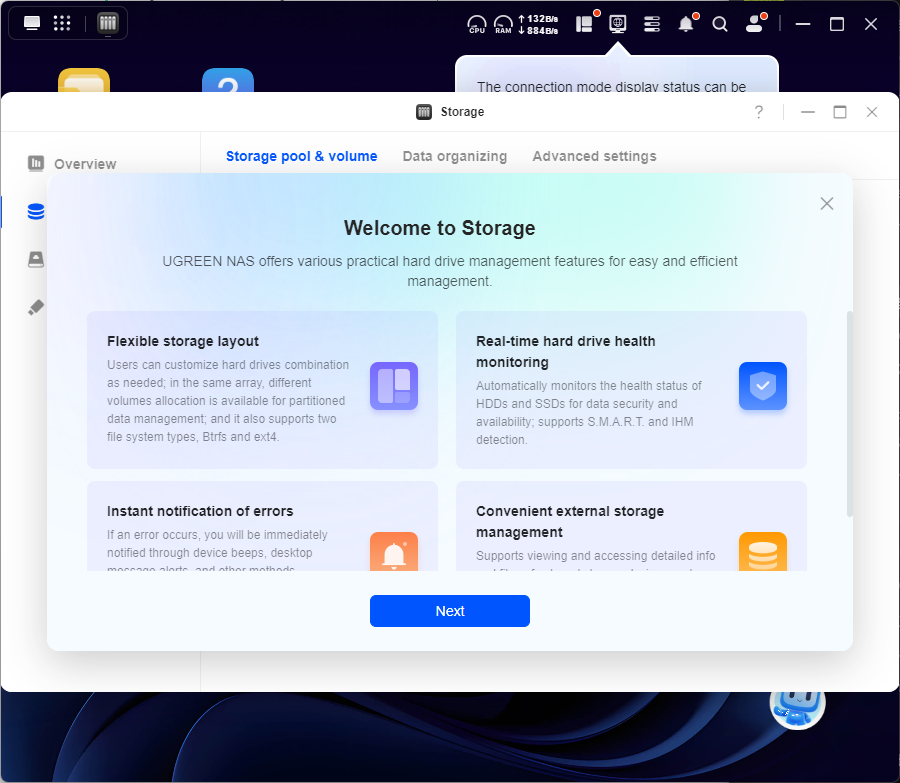
Task: Open the Overview sidebar item
Action: pos(85,163)
